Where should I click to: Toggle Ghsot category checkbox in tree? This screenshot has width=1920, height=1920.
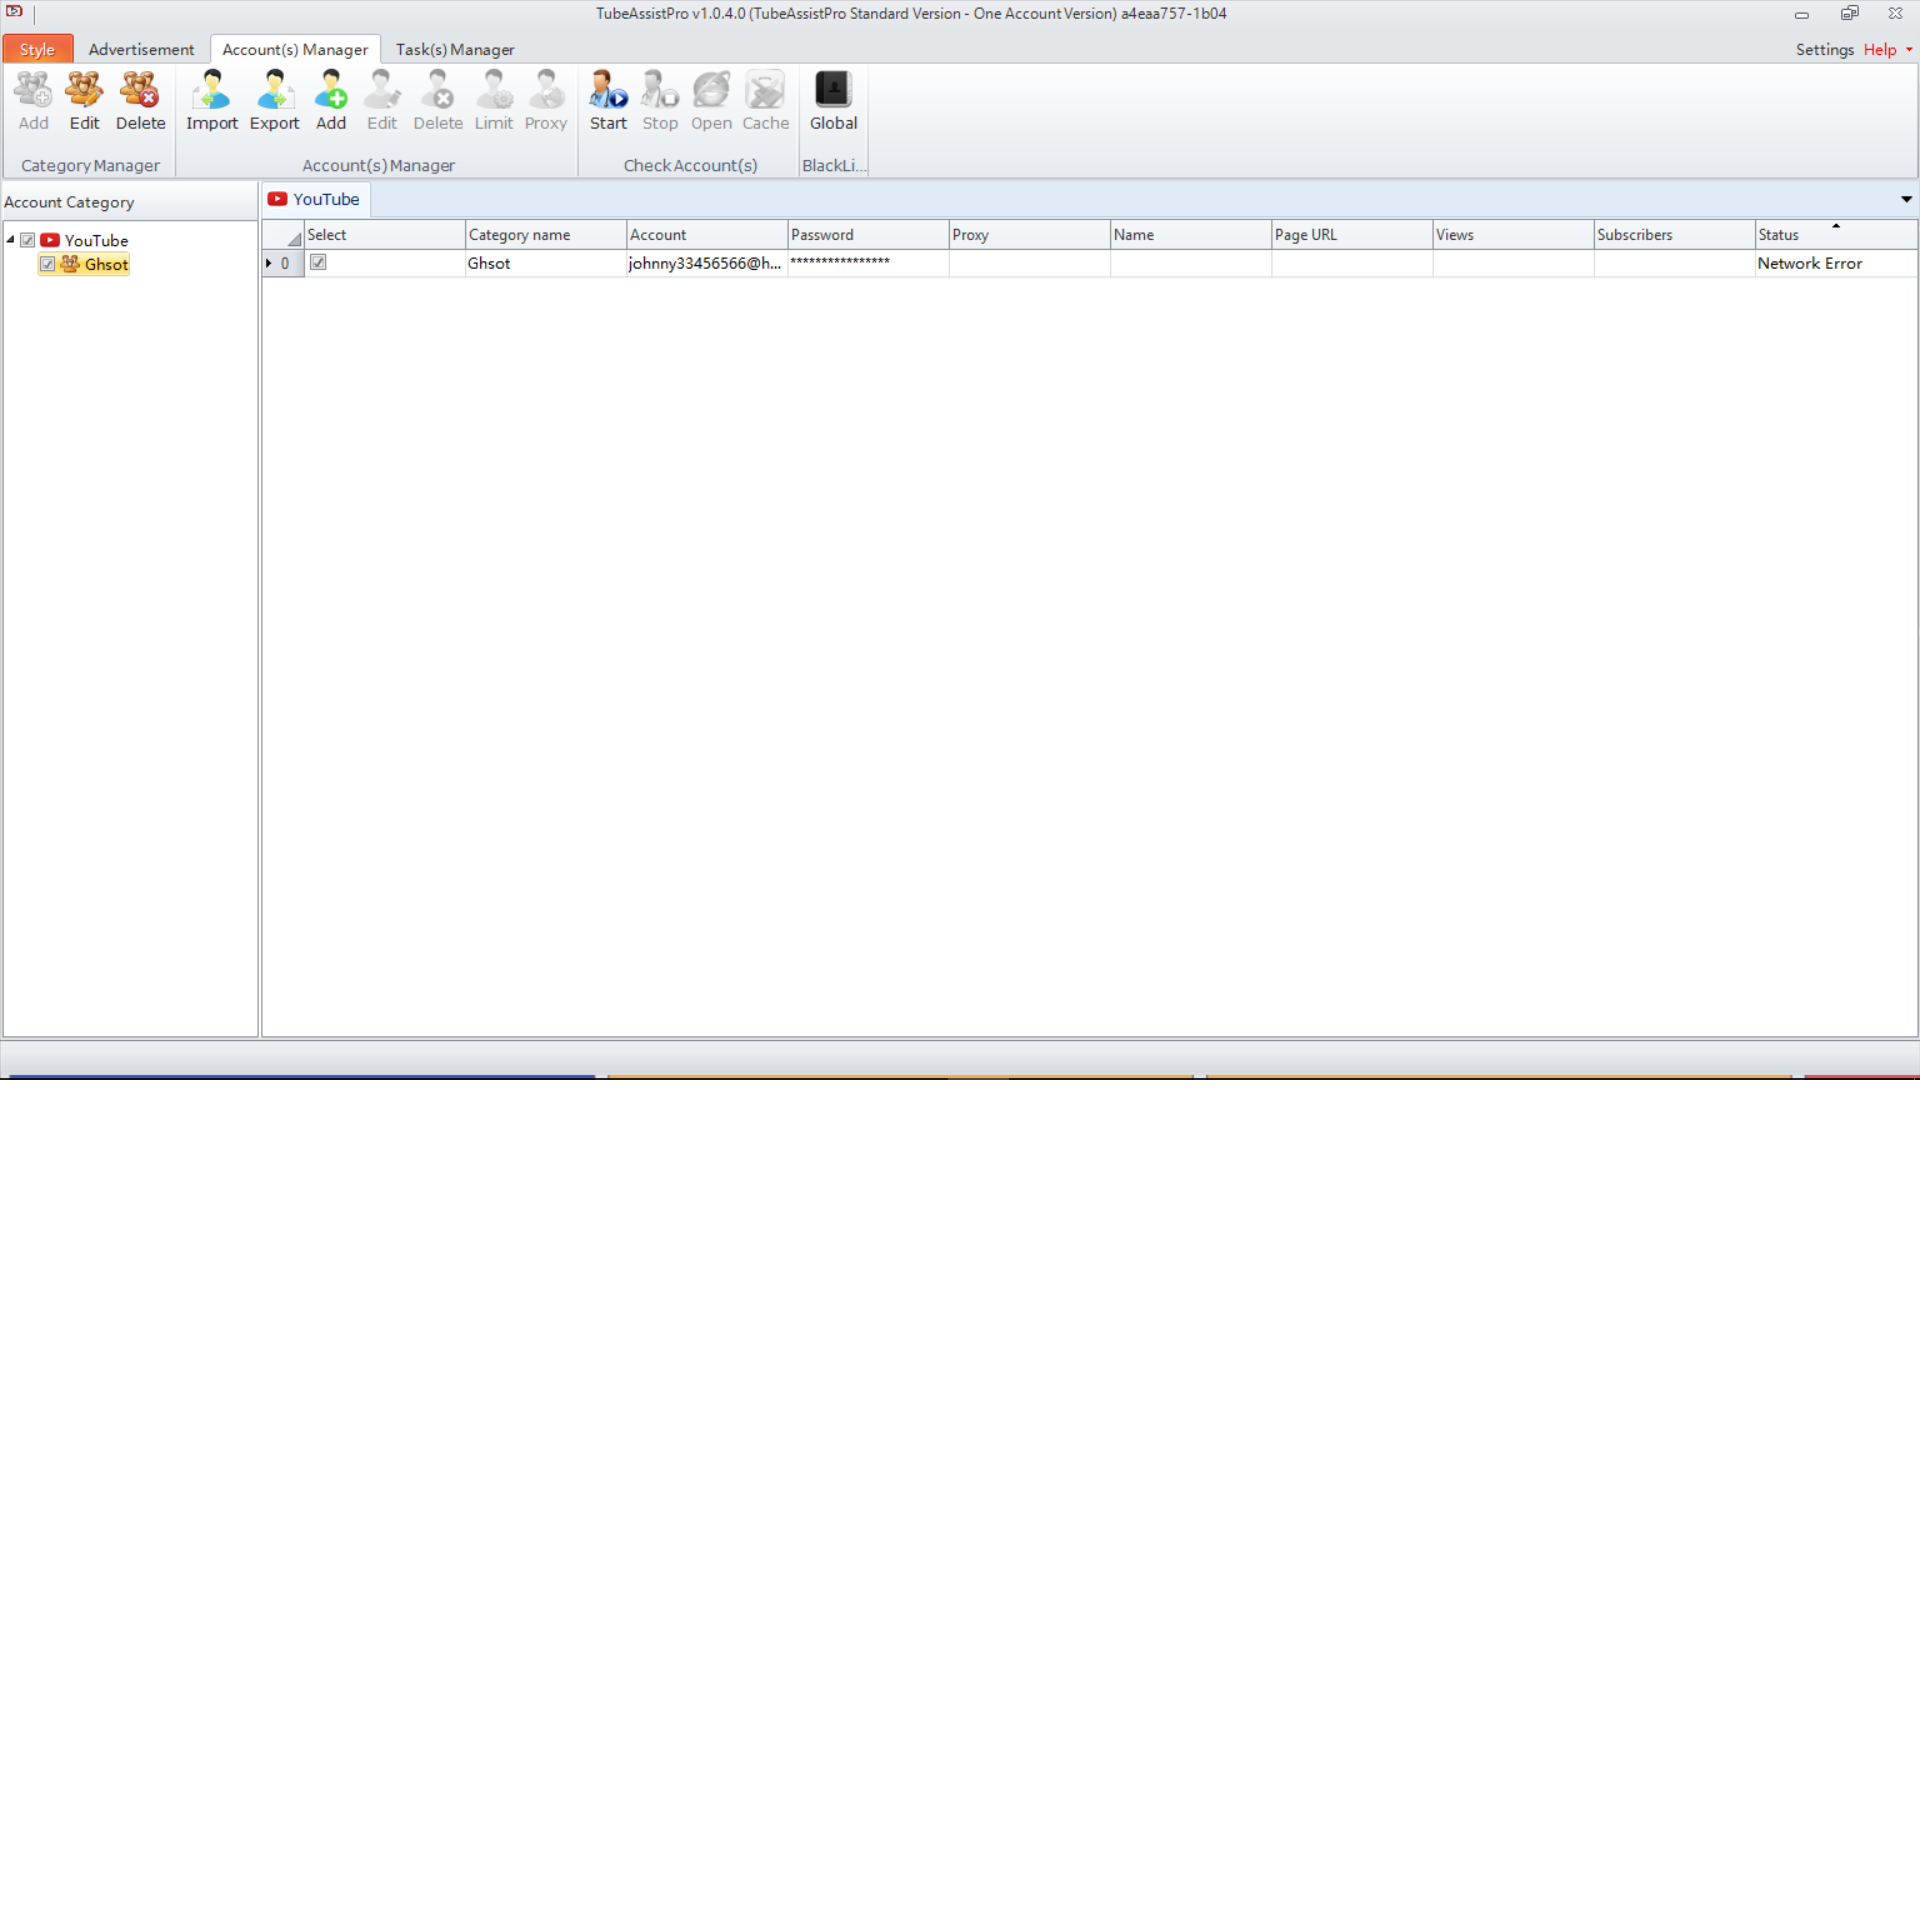point(47,264)
